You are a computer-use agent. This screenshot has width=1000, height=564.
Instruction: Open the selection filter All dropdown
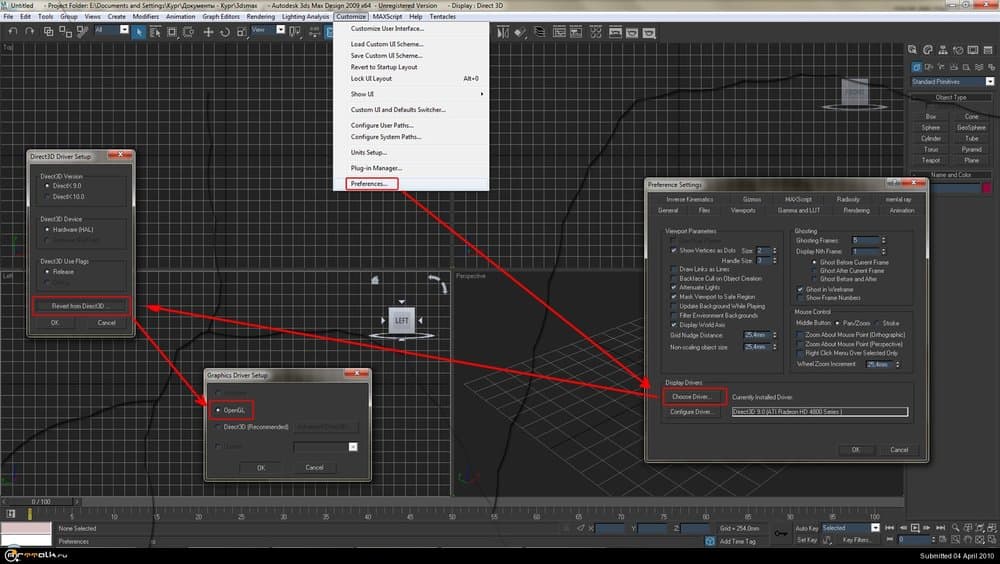tap(125, 30)
